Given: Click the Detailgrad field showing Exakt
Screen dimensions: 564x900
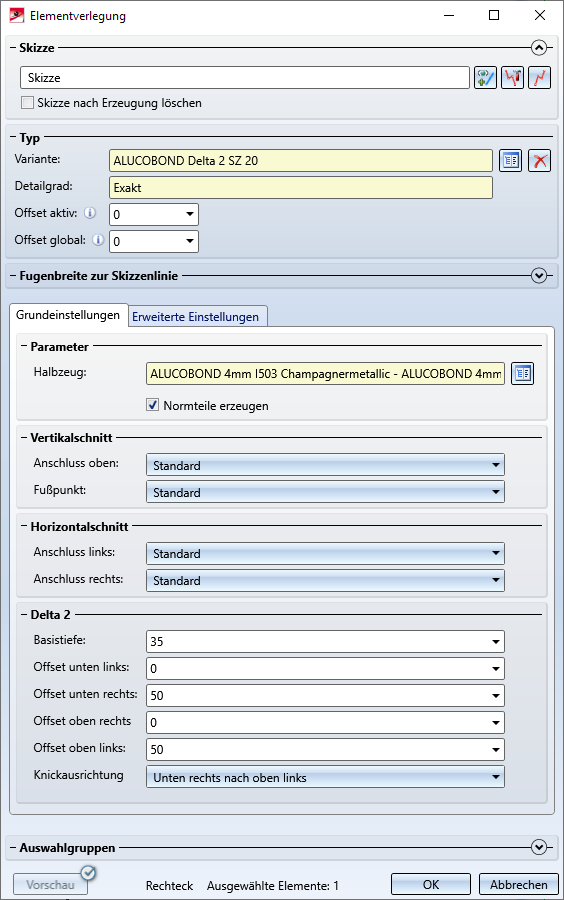Looking at the screenshot, I should tap(301, 188).
